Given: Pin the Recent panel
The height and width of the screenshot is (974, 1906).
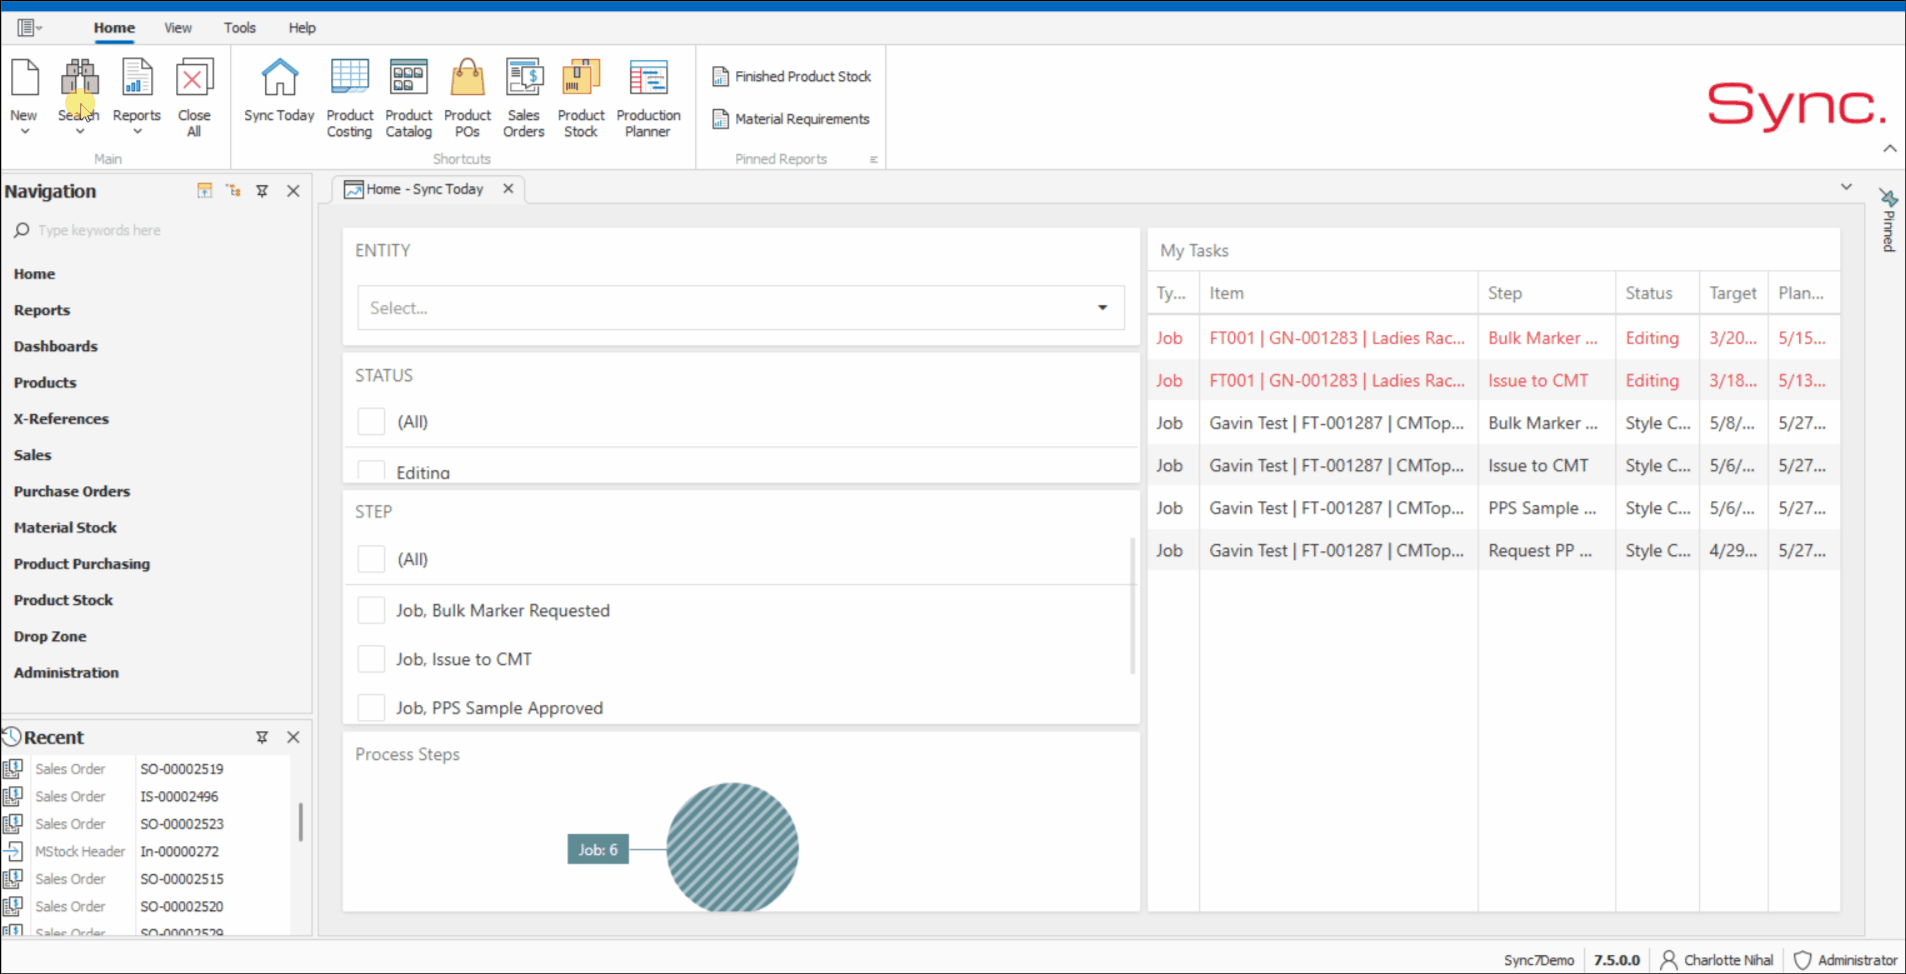Looking at the screenshot, I should (x=262, y=737).
